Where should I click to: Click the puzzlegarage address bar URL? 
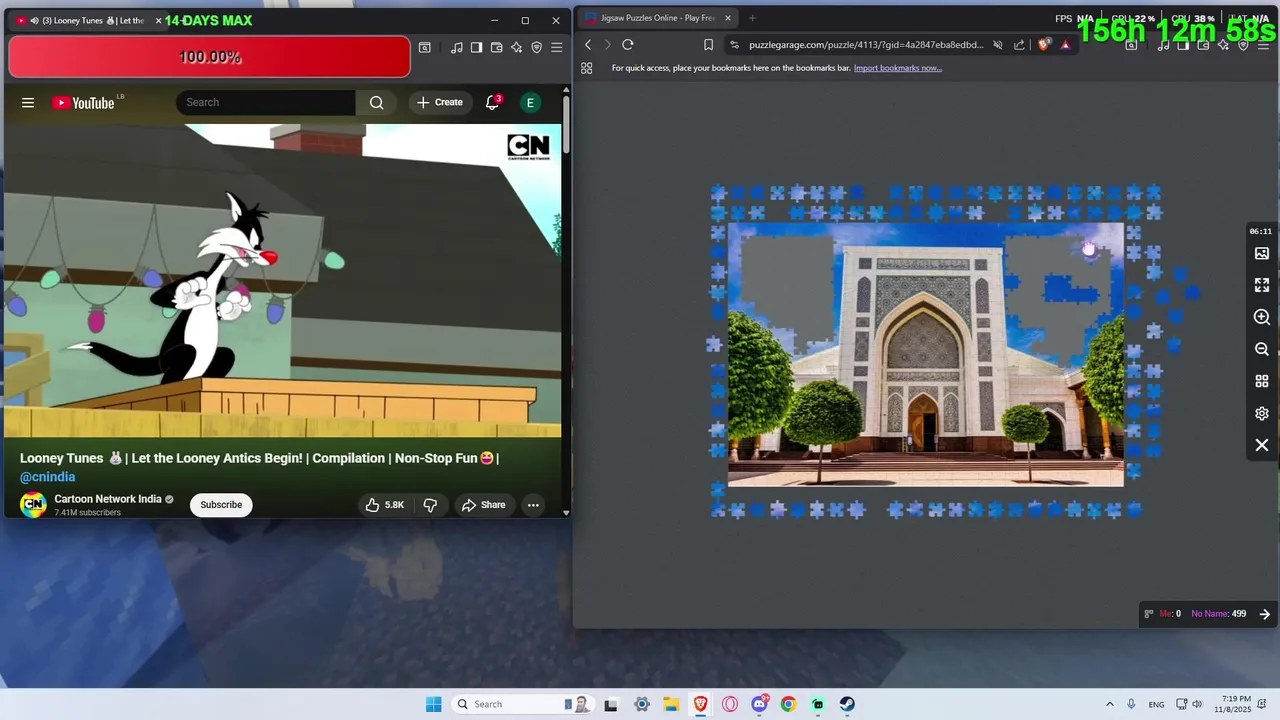coord(866,45)
